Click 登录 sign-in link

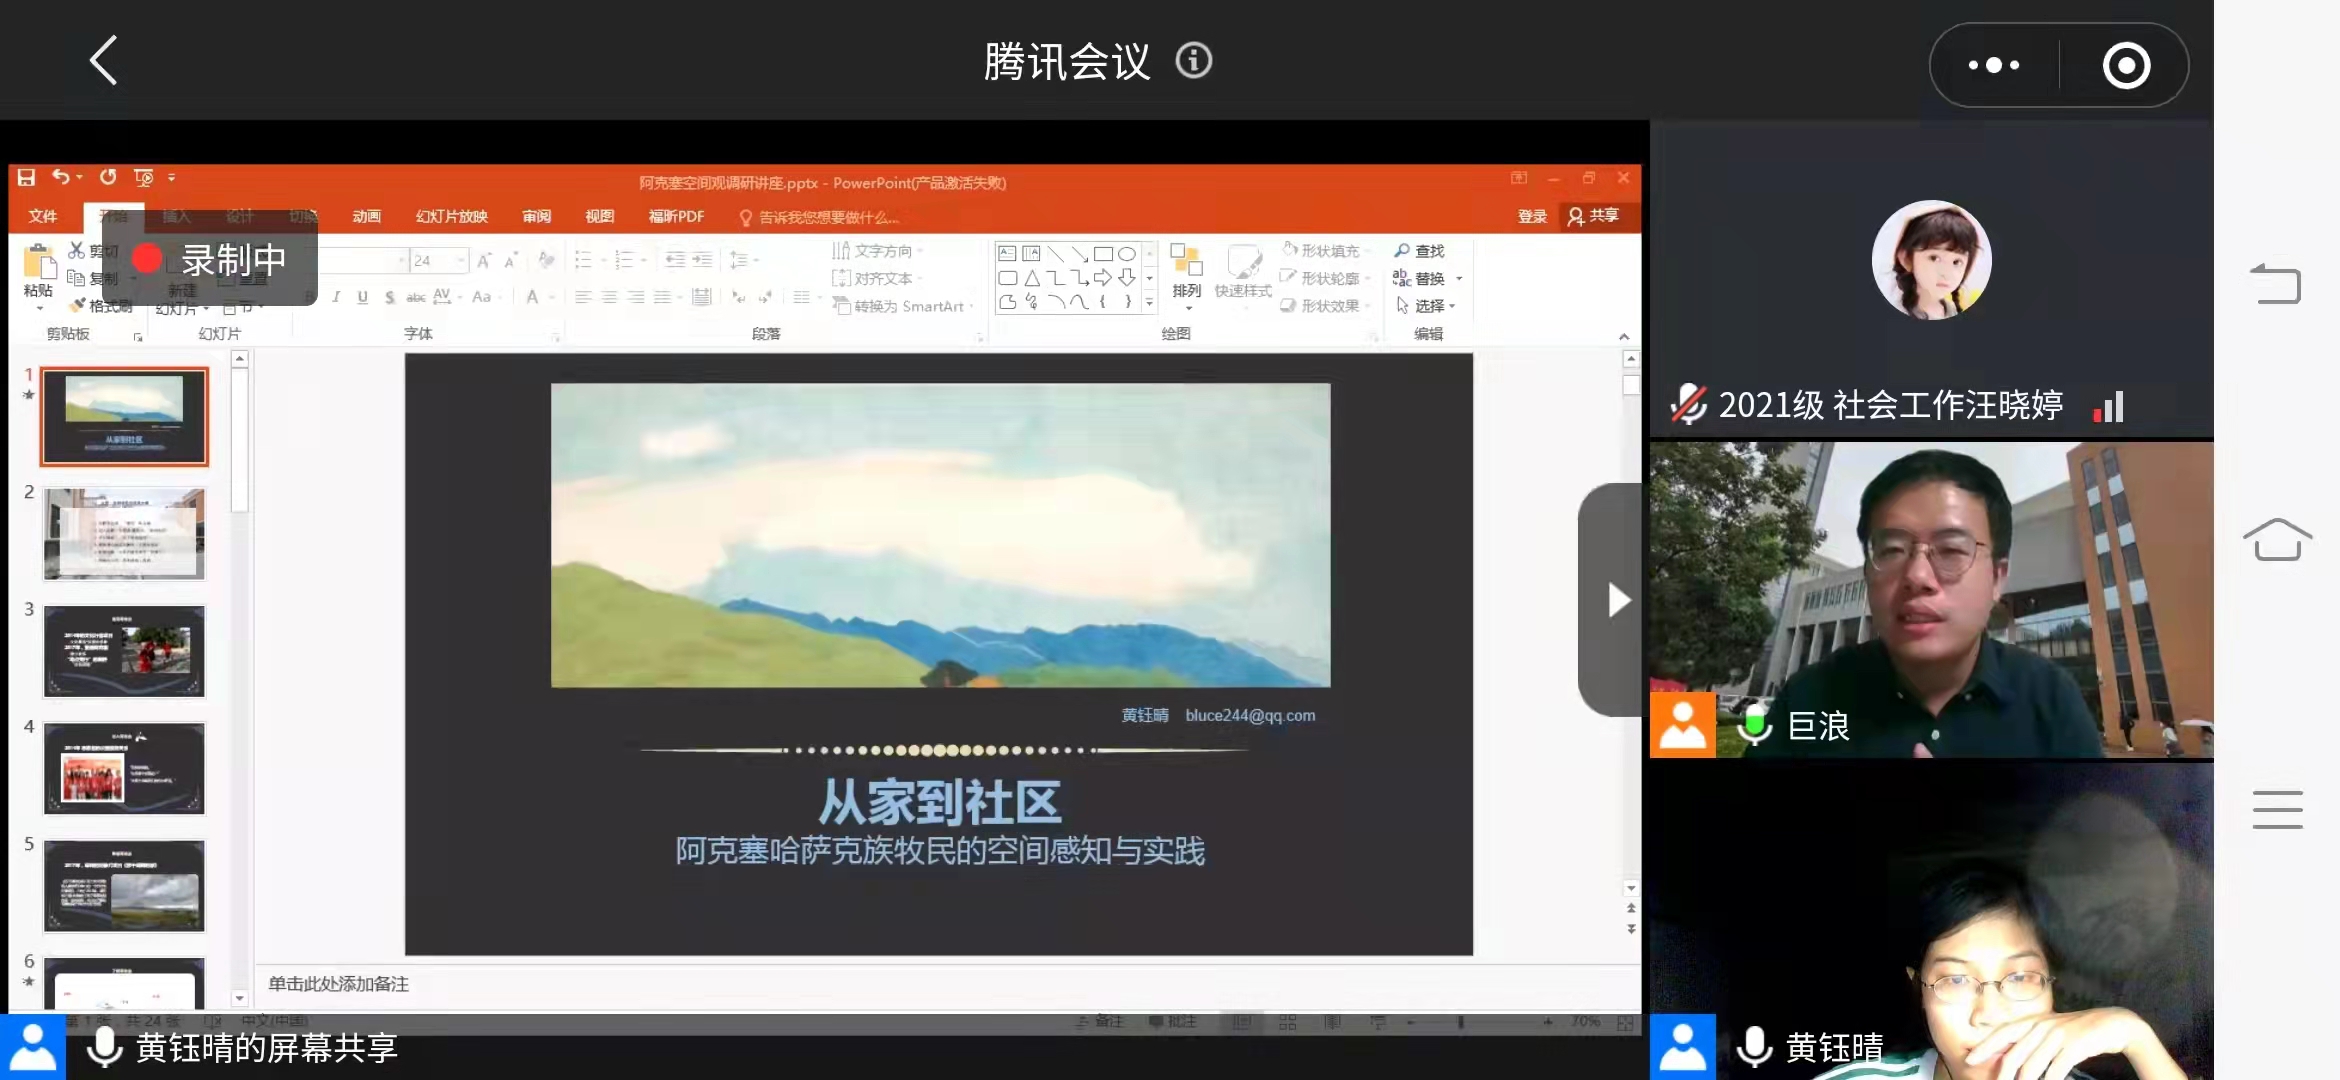[x=1531, y=216]
